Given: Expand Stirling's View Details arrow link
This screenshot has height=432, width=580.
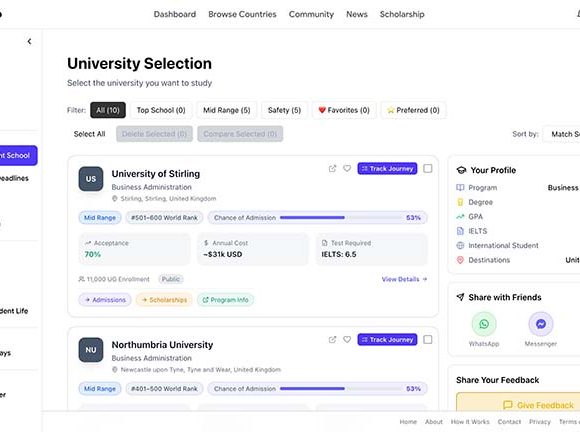Looking at the screenshot, I should click(404, 279).
